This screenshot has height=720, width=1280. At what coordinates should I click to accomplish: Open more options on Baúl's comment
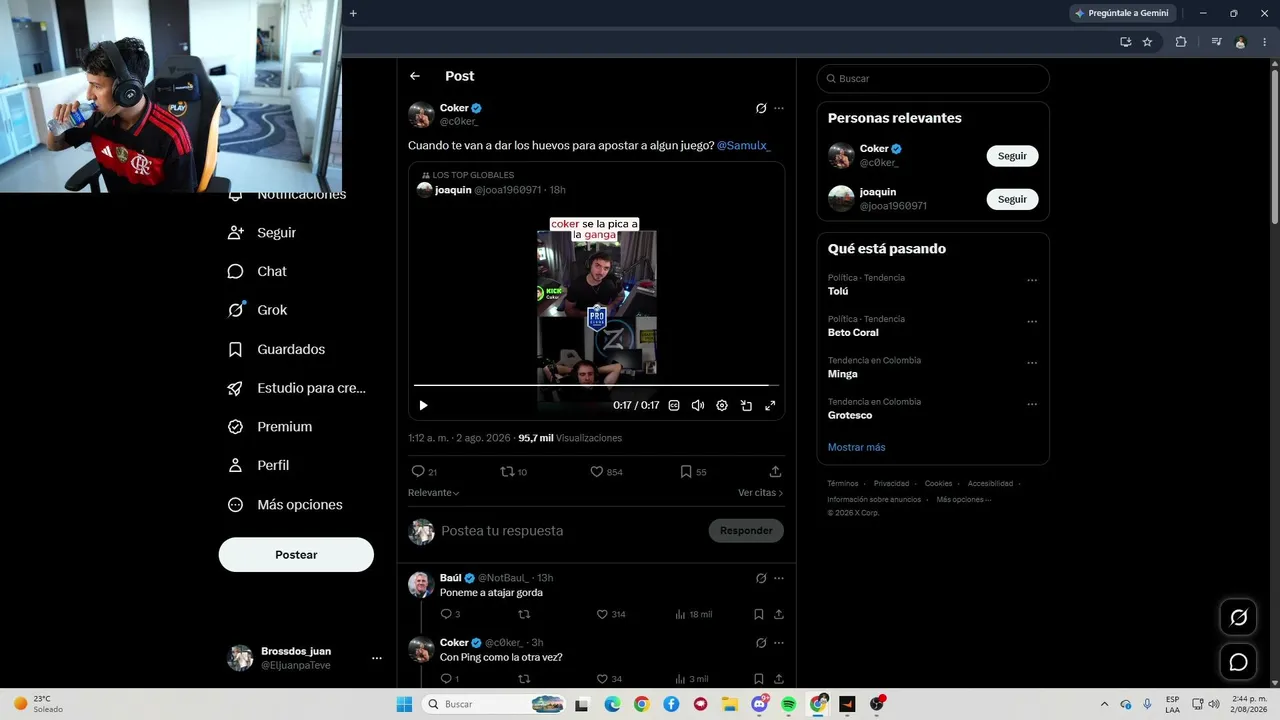coord(779,578)
